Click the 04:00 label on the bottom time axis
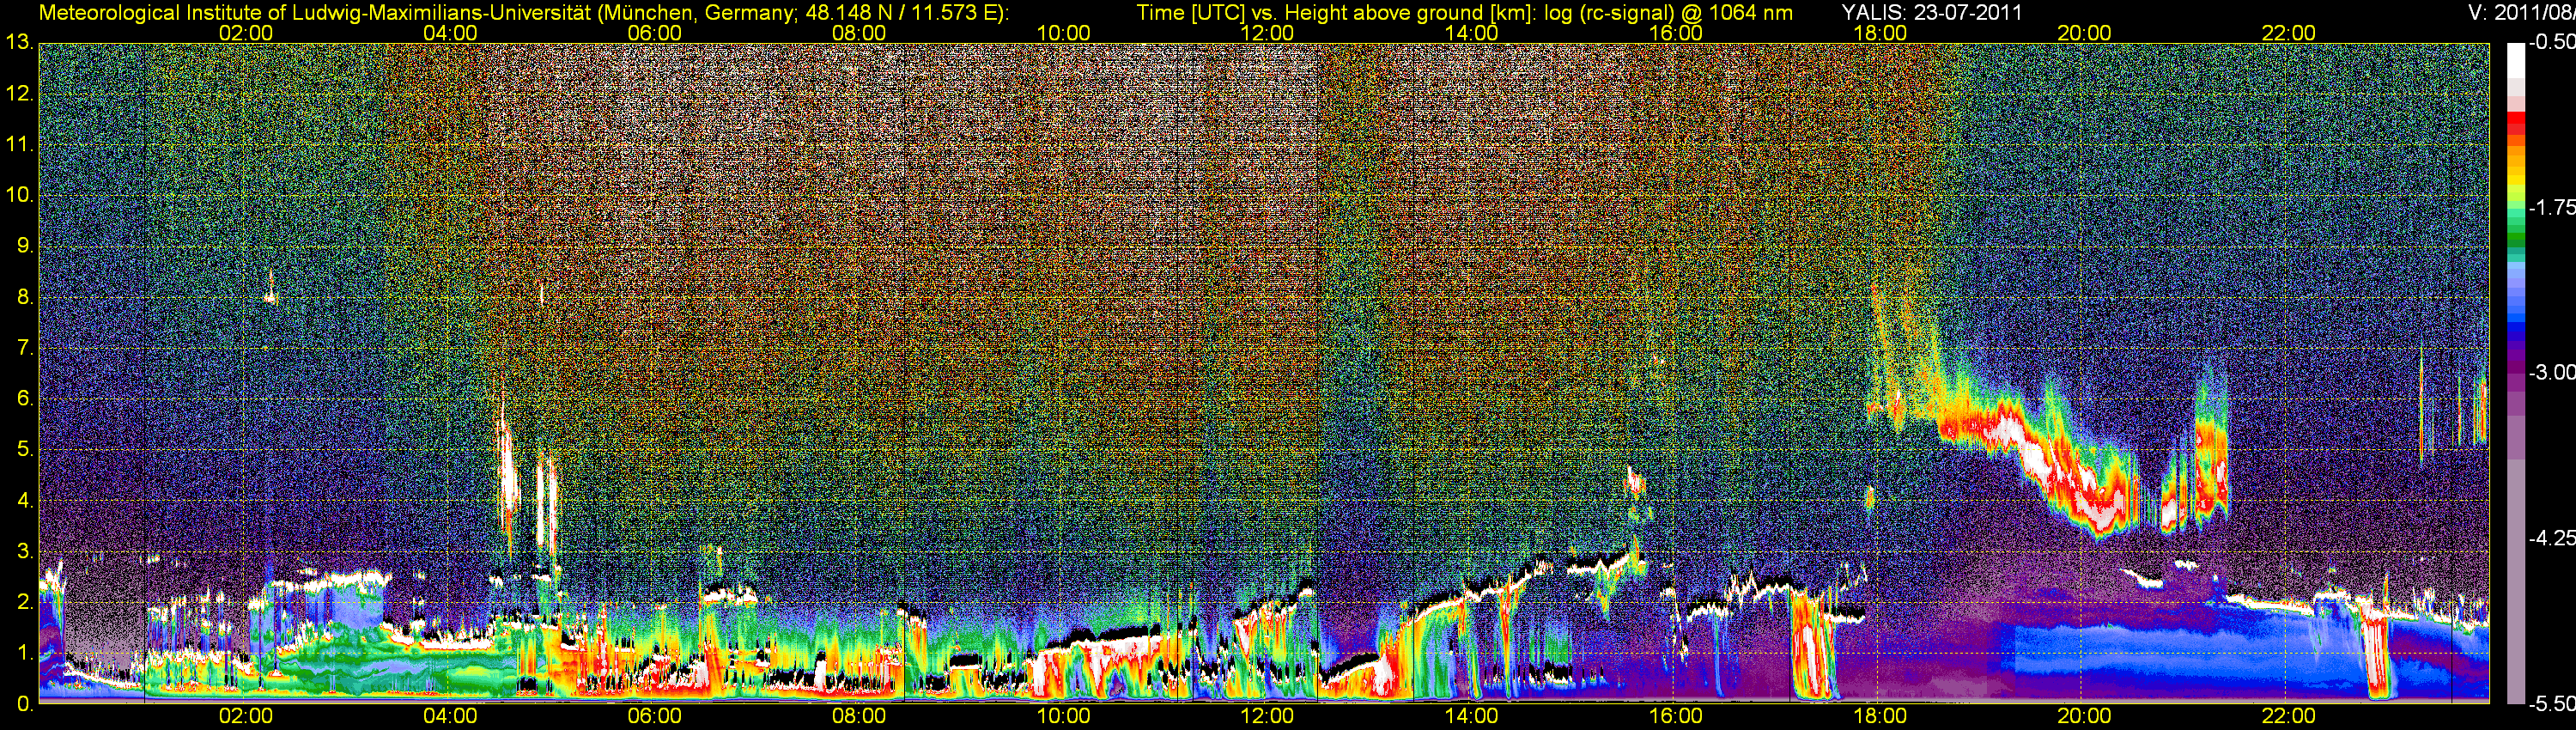2576x730 pixels. 450,716
